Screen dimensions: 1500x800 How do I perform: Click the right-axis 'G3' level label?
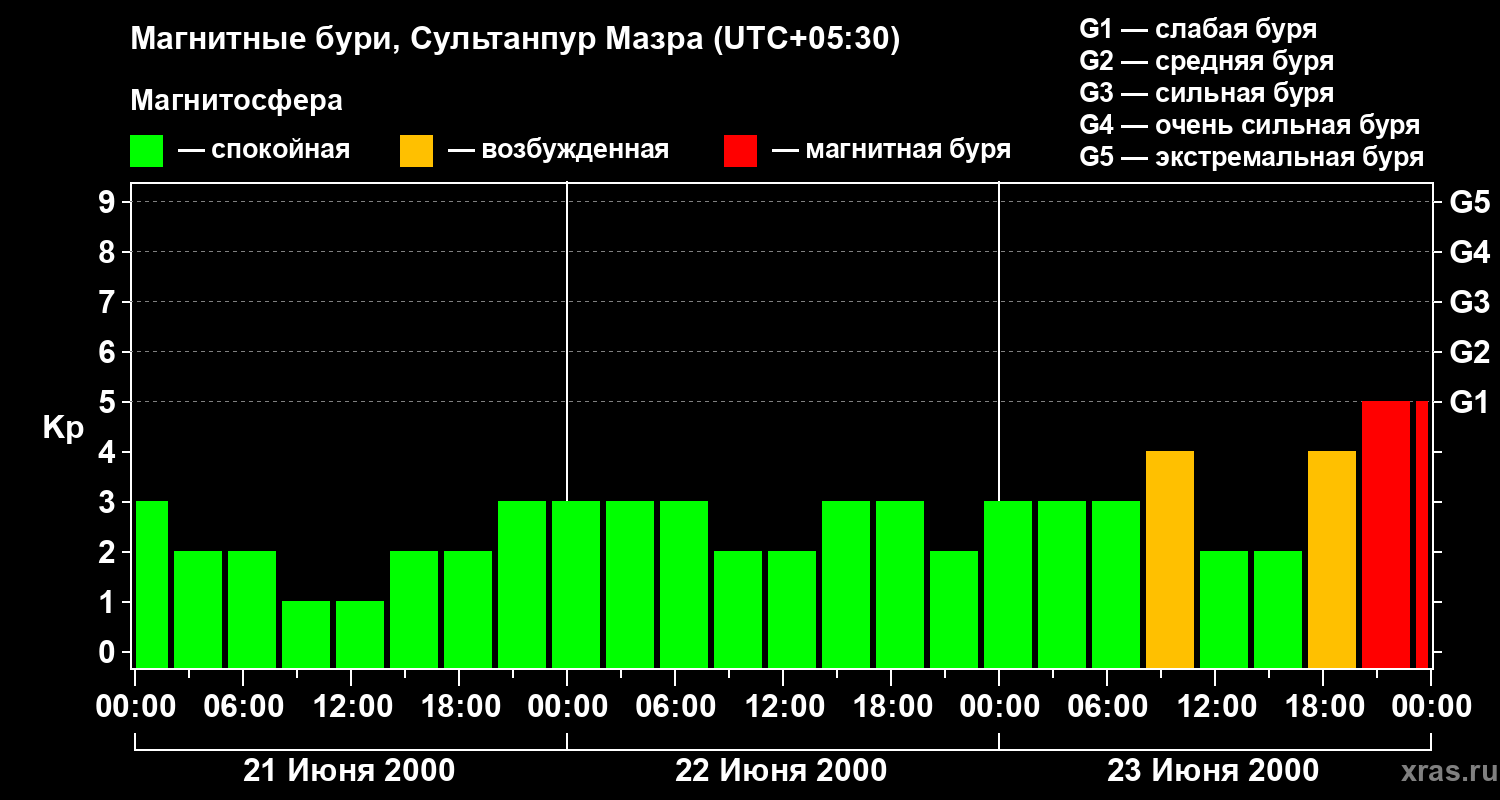click(1469, 302)
